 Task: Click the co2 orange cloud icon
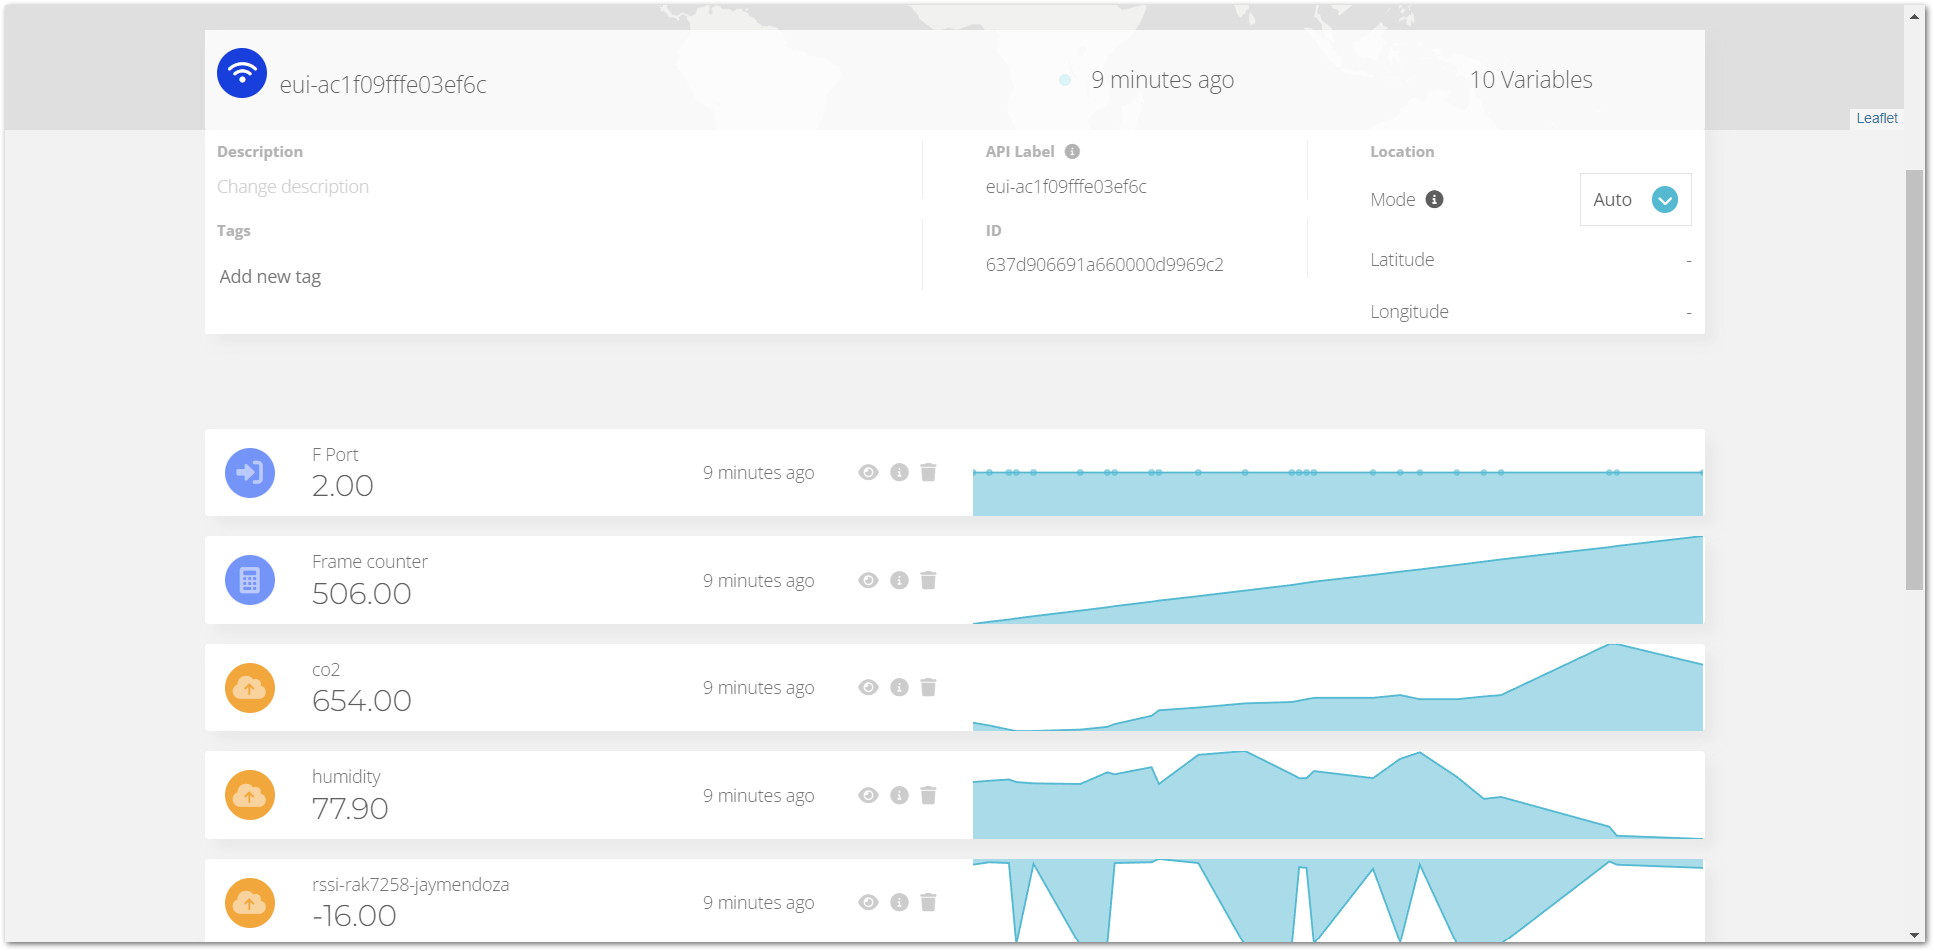coord(250,688)
